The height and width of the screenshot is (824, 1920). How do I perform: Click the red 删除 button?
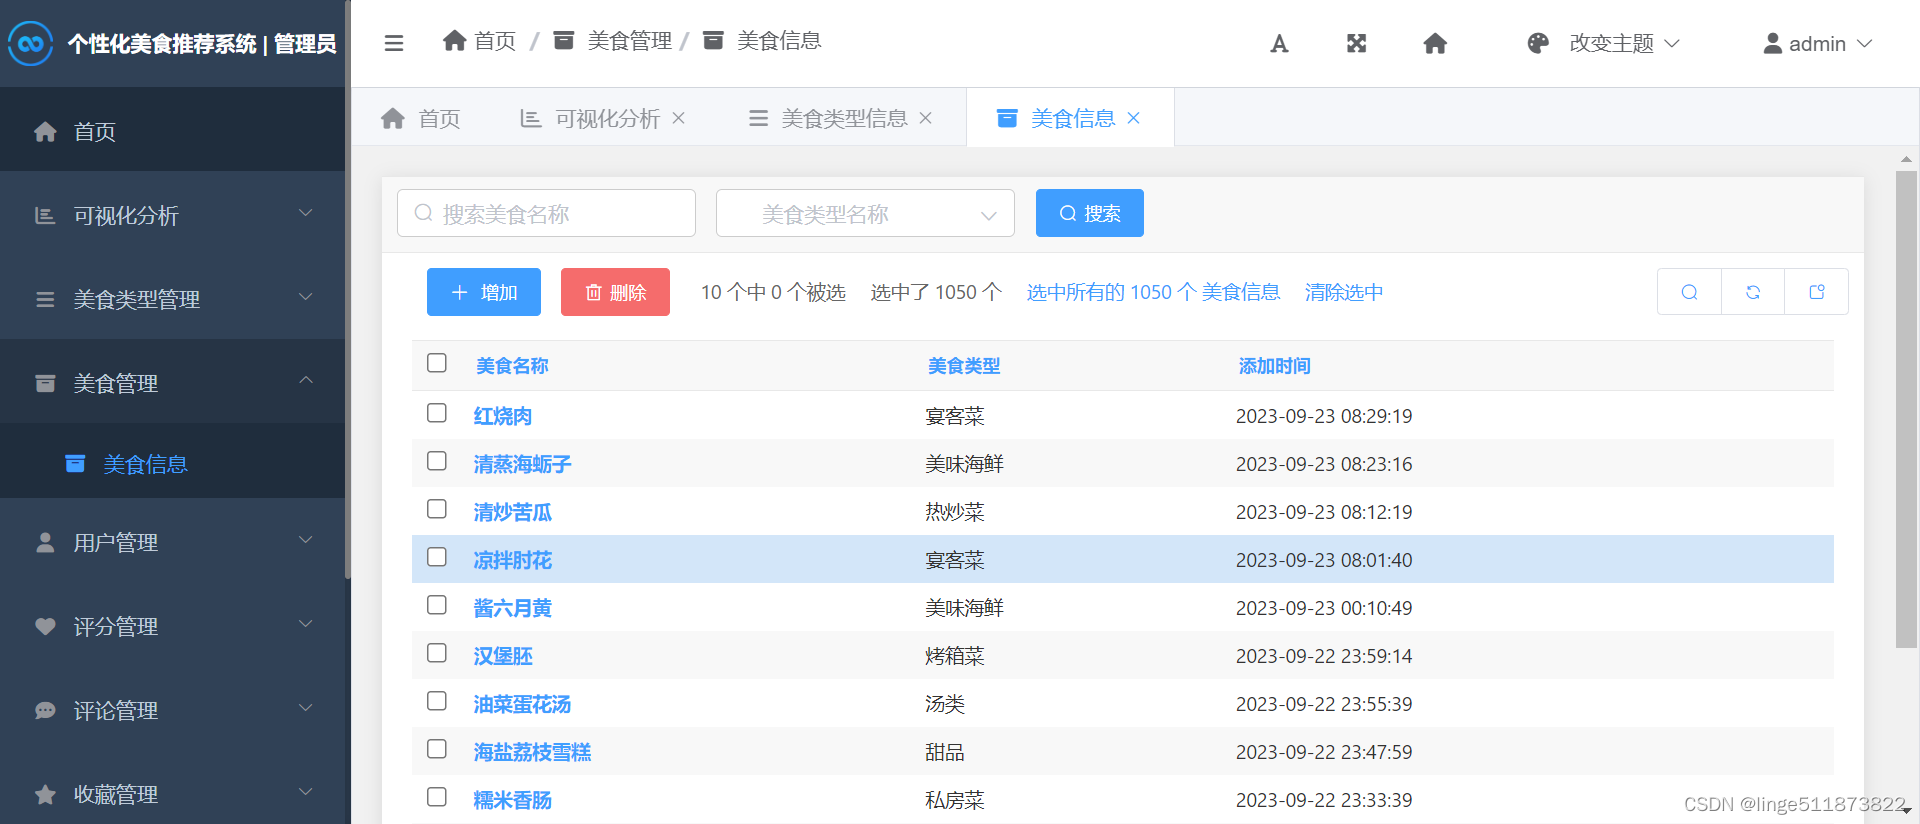pyautogui.click(x=615, y=292)
